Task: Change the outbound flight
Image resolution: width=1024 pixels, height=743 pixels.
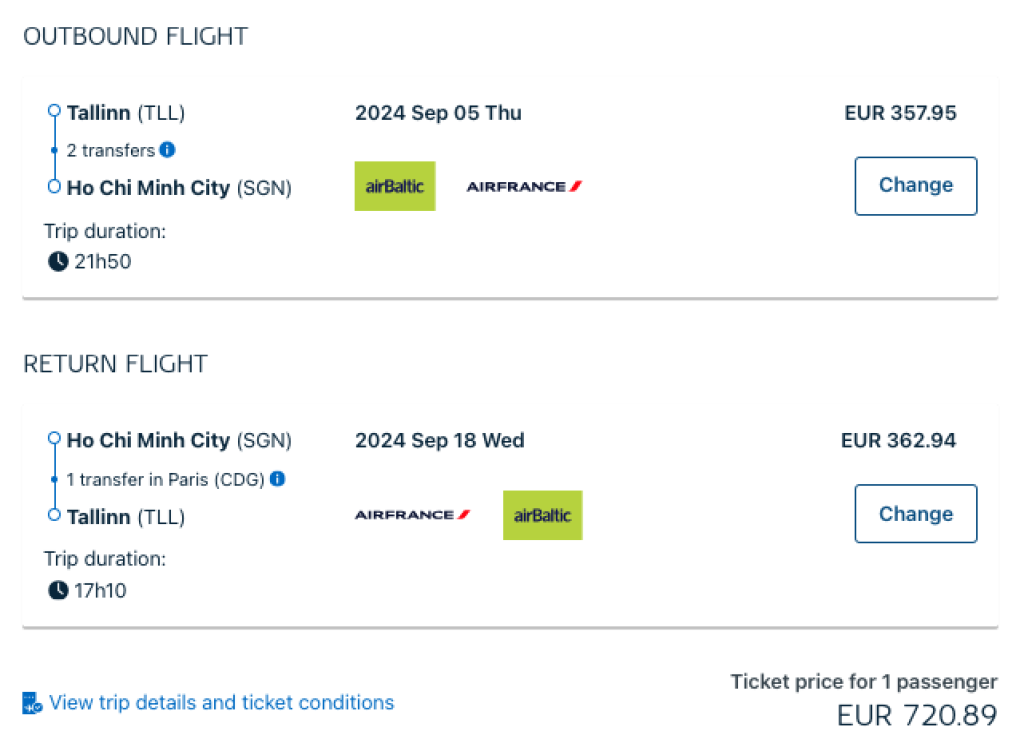Action: pos(915,186)
